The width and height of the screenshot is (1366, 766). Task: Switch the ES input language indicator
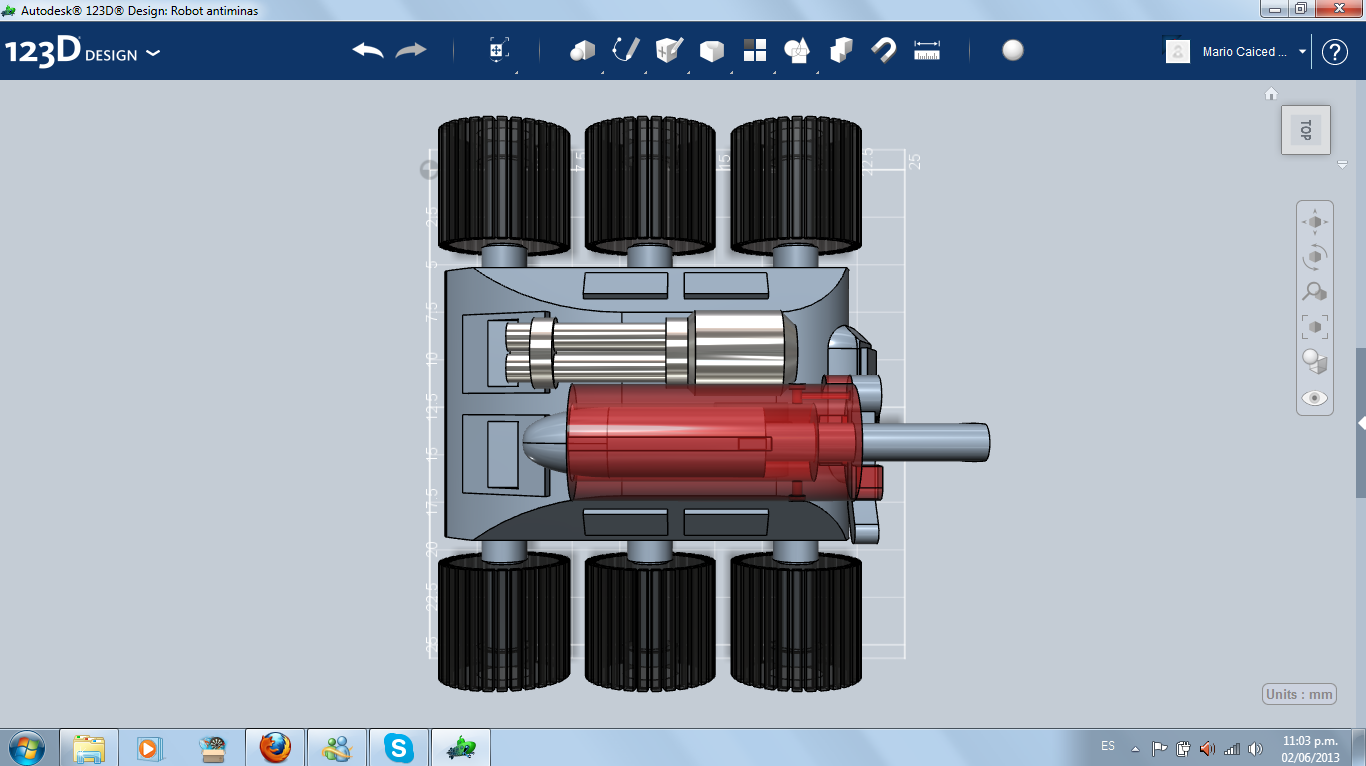pos(1108,746)
